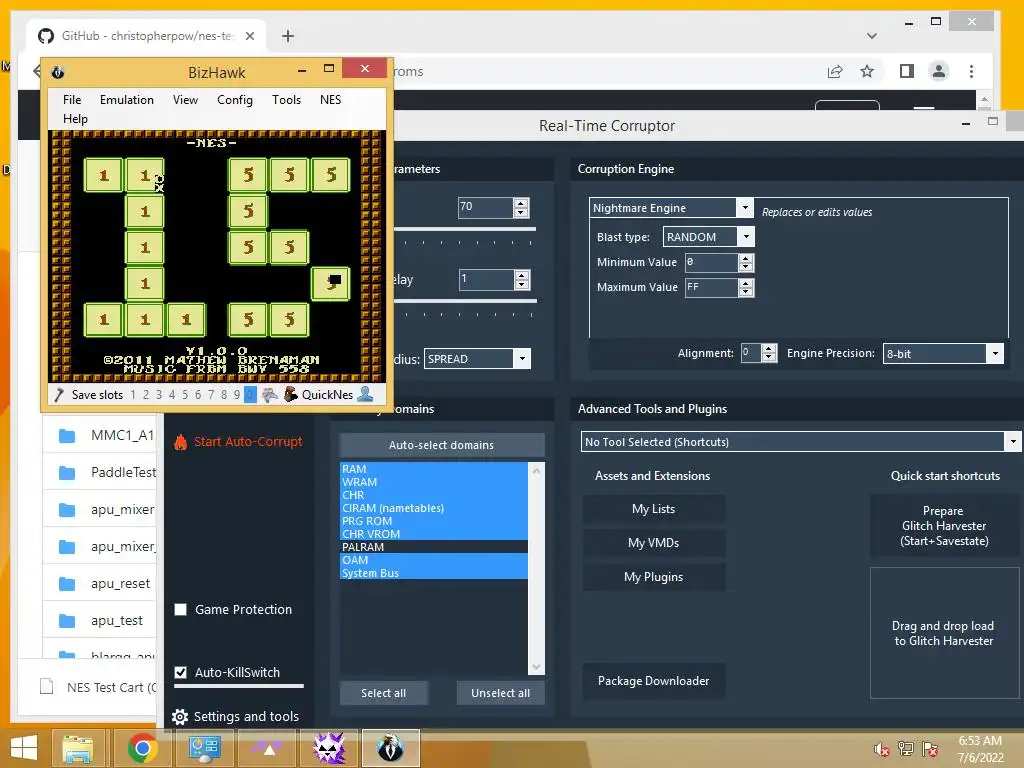Click the muted volume tray icon
This screenshot has width=1024, height=768.
881,749
